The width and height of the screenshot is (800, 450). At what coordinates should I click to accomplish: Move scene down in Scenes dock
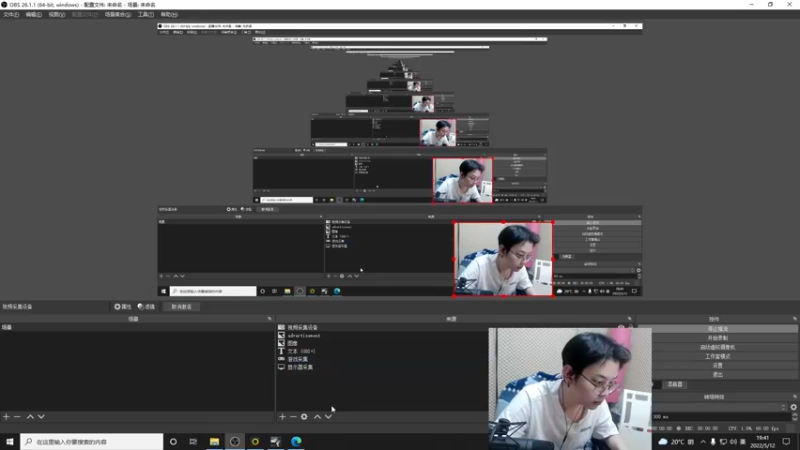pyautogui.click(x=41, y=417)
